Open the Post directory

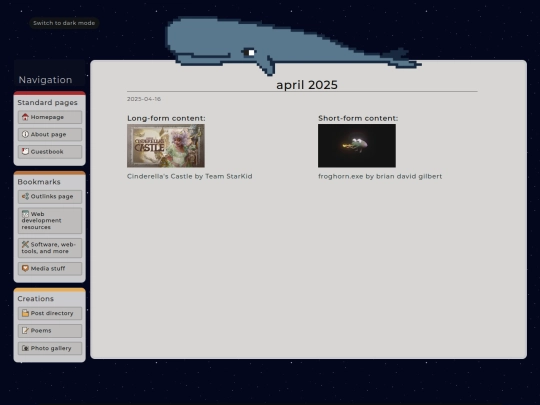[50, 313]
